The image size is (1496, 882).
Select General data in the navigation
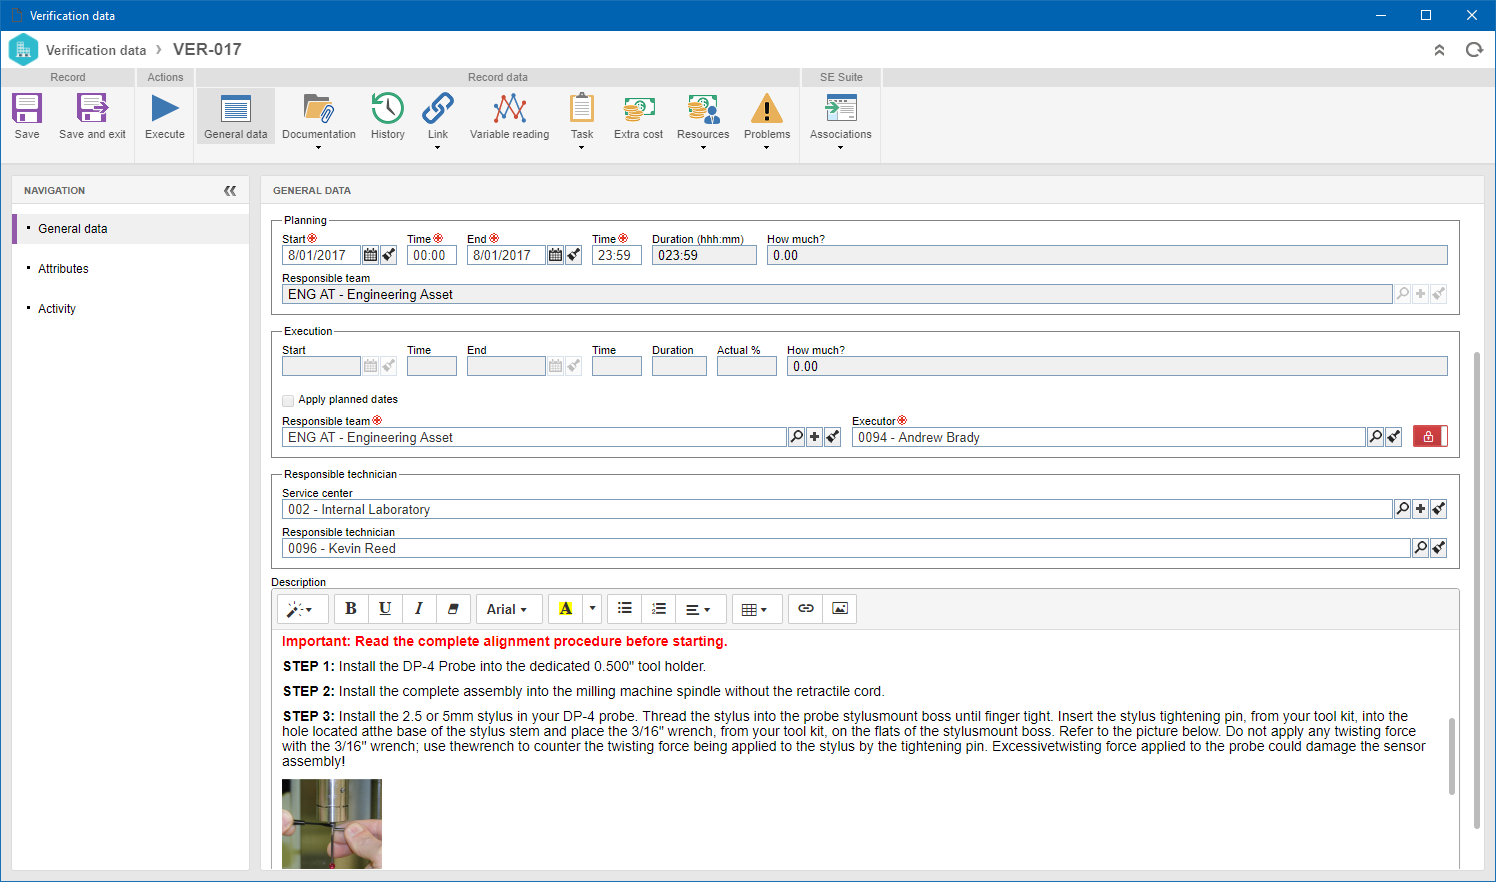(x=131, y=229)
